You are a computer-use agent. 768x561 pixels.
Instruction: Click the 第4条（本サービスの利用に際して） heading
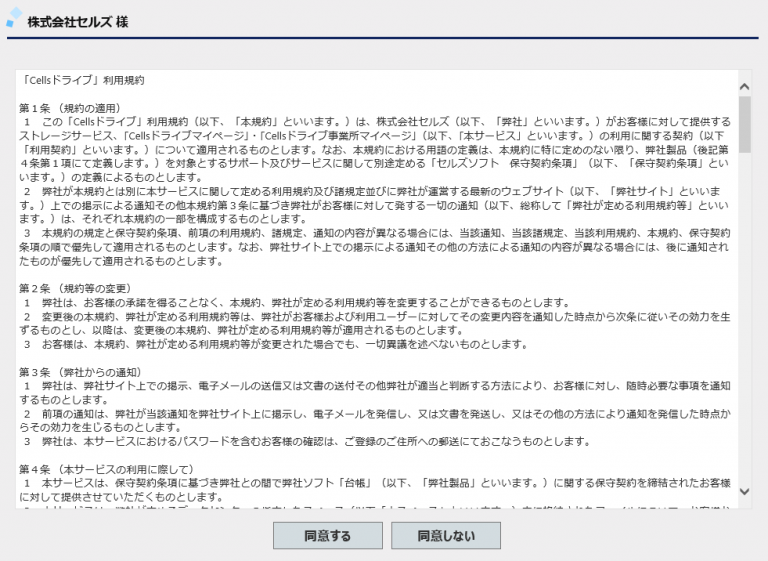coord(107,469)
